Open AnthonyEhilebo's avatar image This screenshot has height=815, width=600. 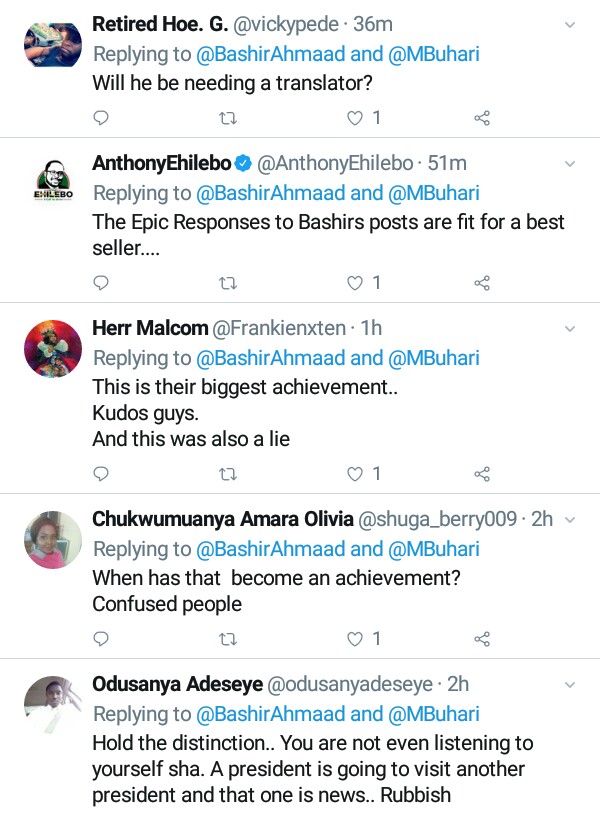52,184
